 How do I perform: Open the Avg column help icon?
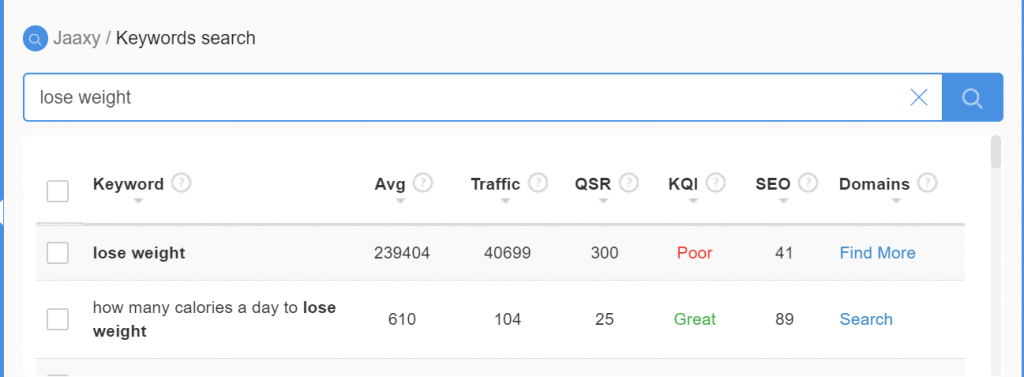pyautogui.click(x=423, y=182)
